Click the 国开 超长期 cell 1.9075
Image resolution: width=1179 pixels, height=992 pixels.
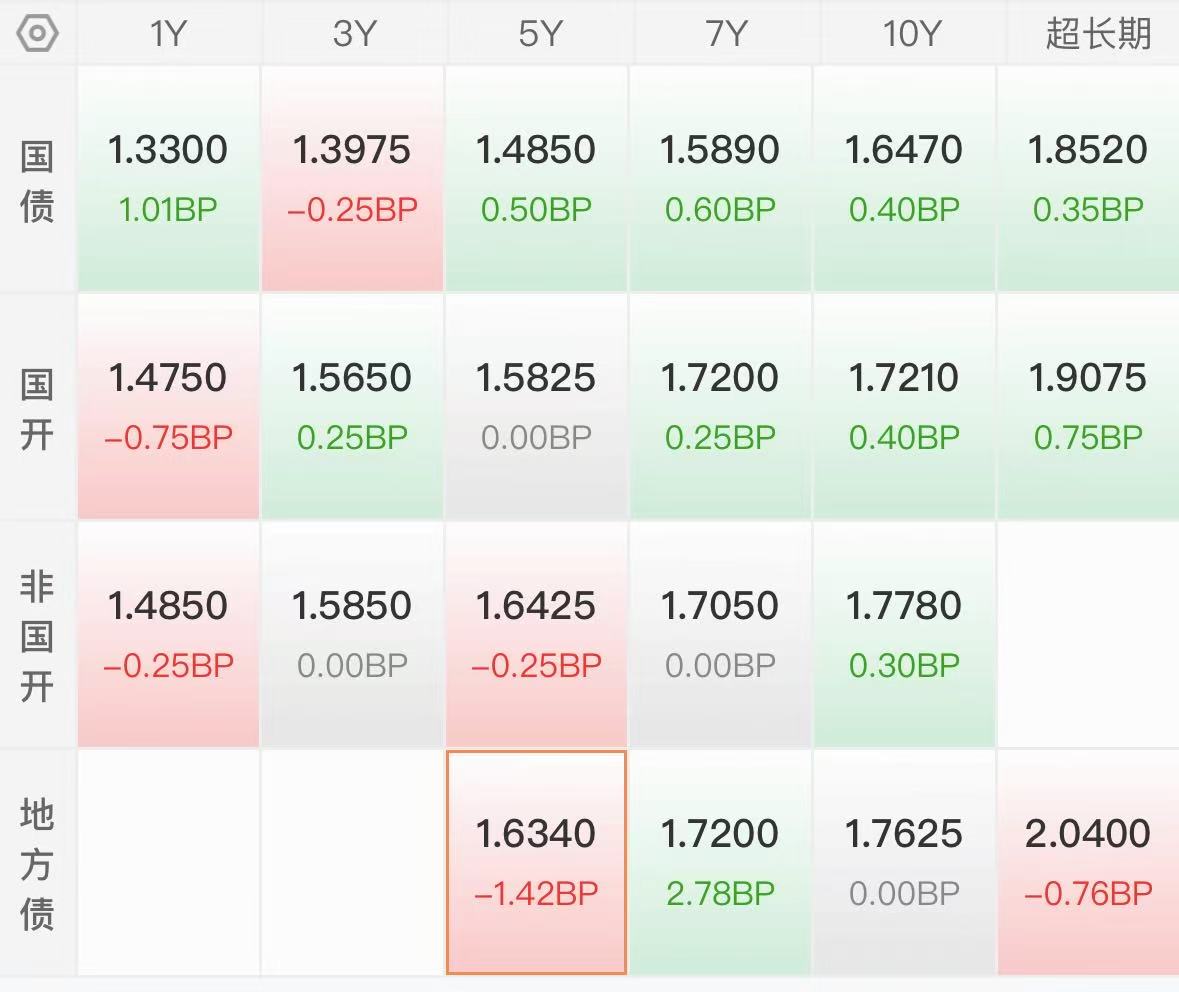click(x=1088, y=406)
